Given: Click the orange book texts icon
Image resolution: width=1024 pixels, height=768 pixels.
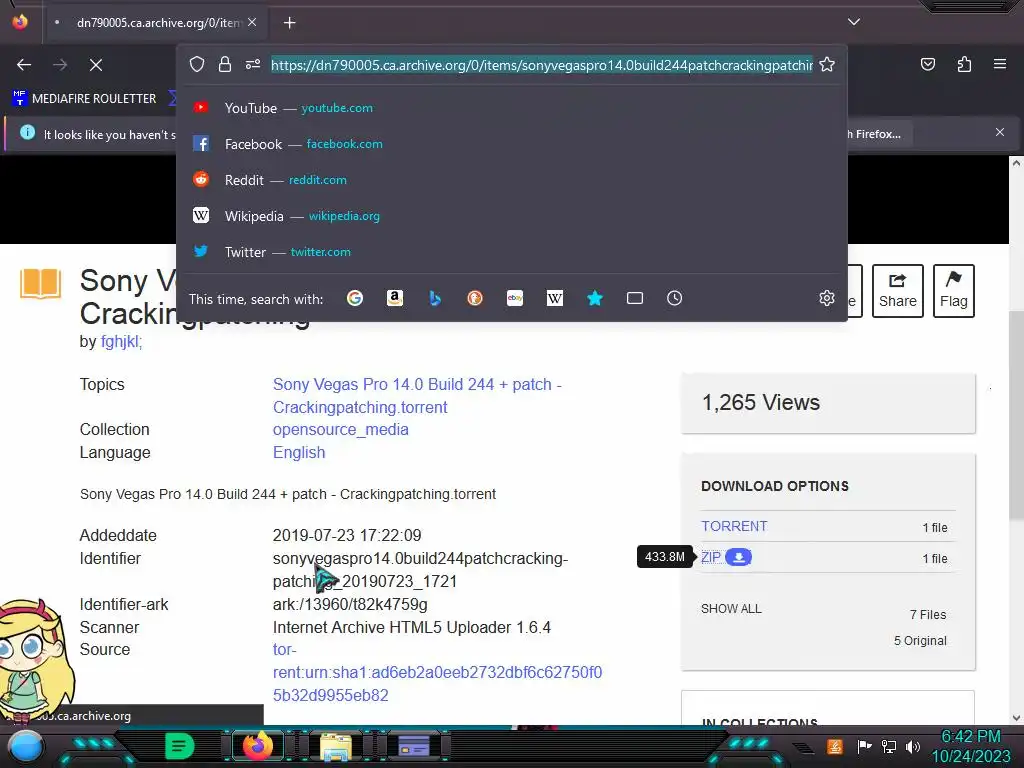Looking at the screenshot, I should pyautogui.click(x=40, y=284).
